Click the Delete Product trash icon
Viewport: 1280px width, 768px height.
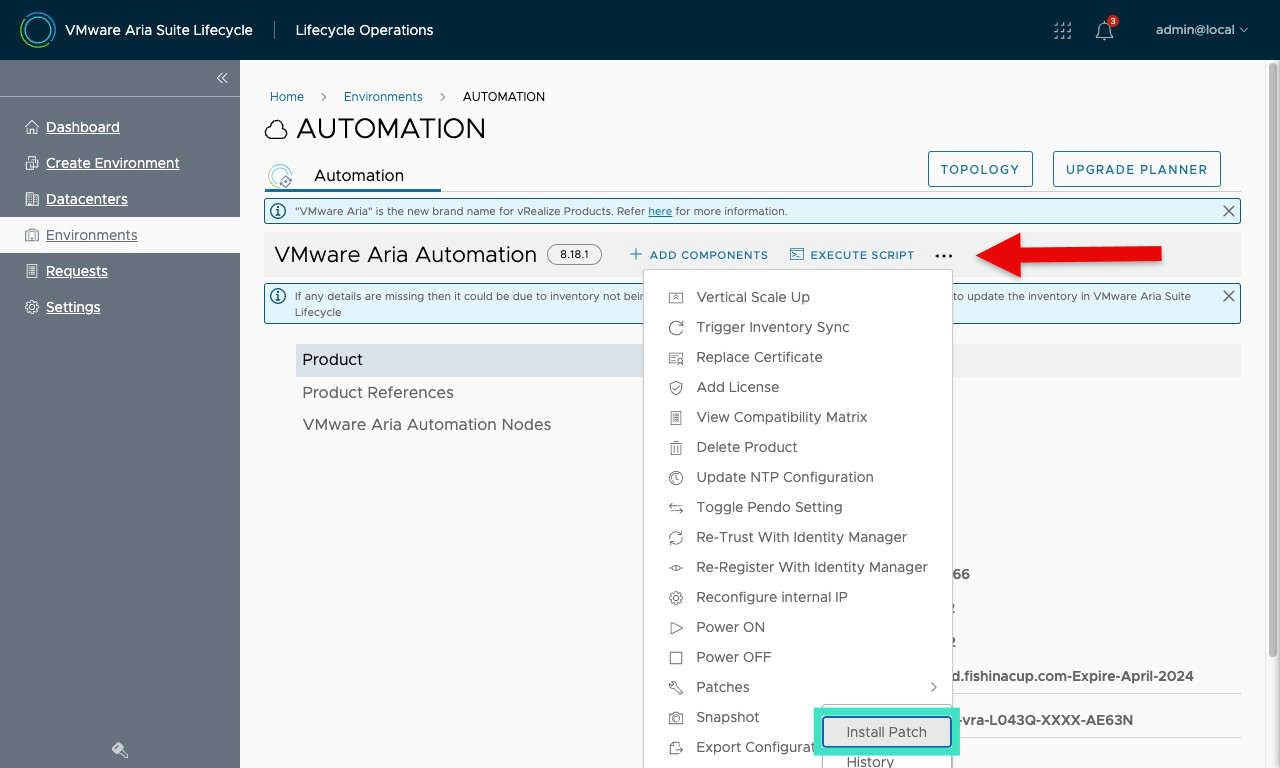(x=676, y=447)
